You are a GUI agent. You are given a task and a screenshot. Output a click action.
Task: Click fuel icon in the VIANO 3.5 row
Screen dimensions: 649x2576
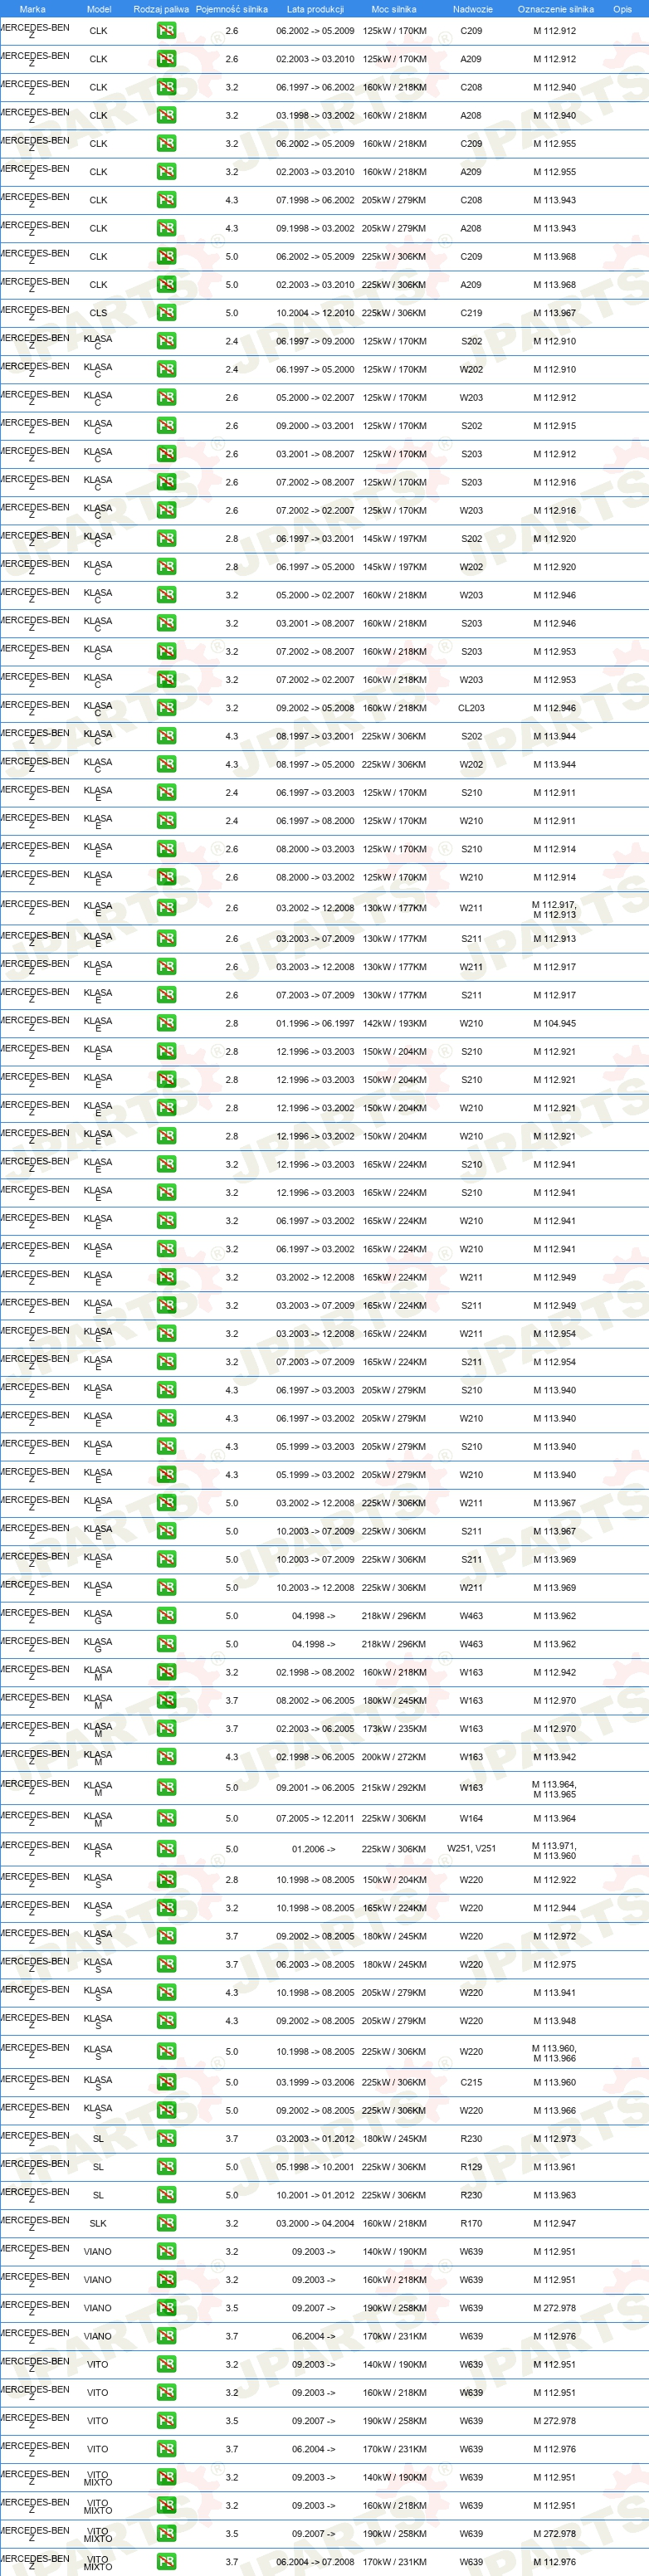pos(166,2308)
